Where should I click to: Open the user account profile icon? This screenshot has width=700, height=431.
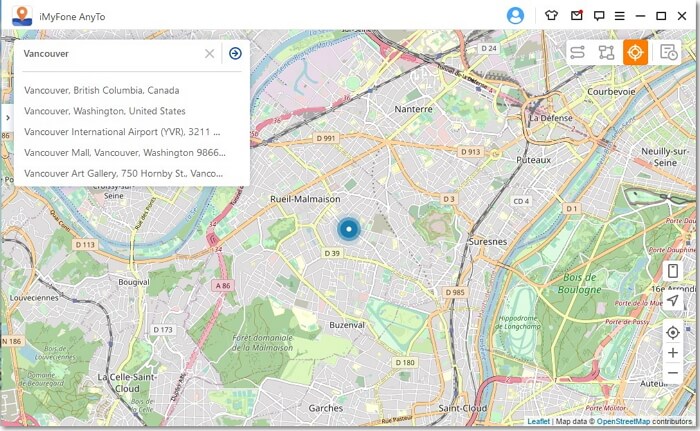[x=516, y=15]
